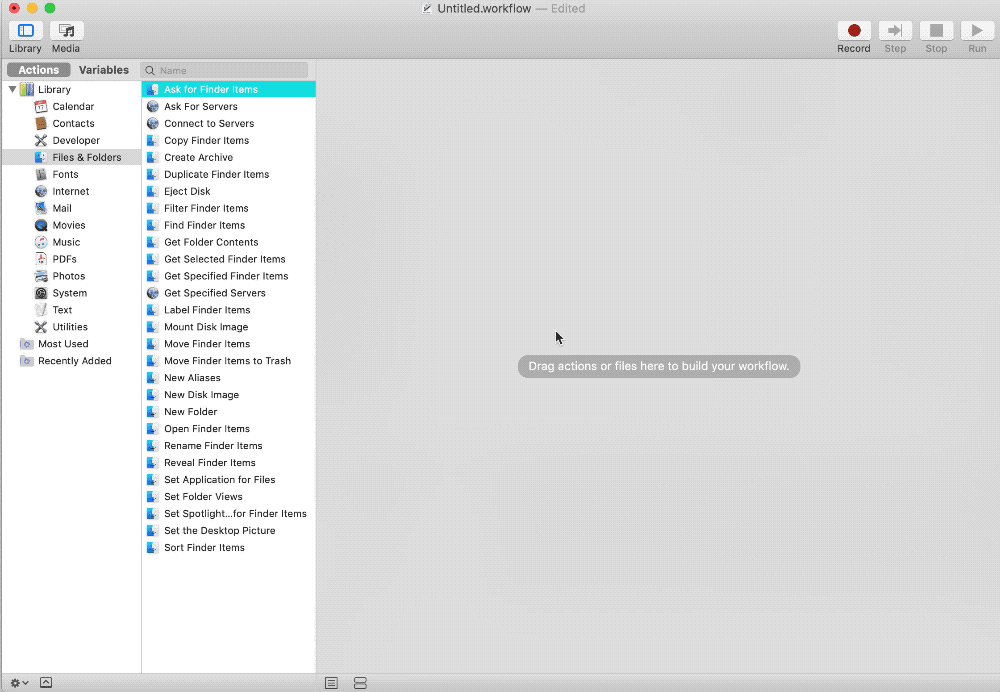Run the workflow with the Run button
The width and height of the screenshot is (1000, 692).
click(977, 31)
